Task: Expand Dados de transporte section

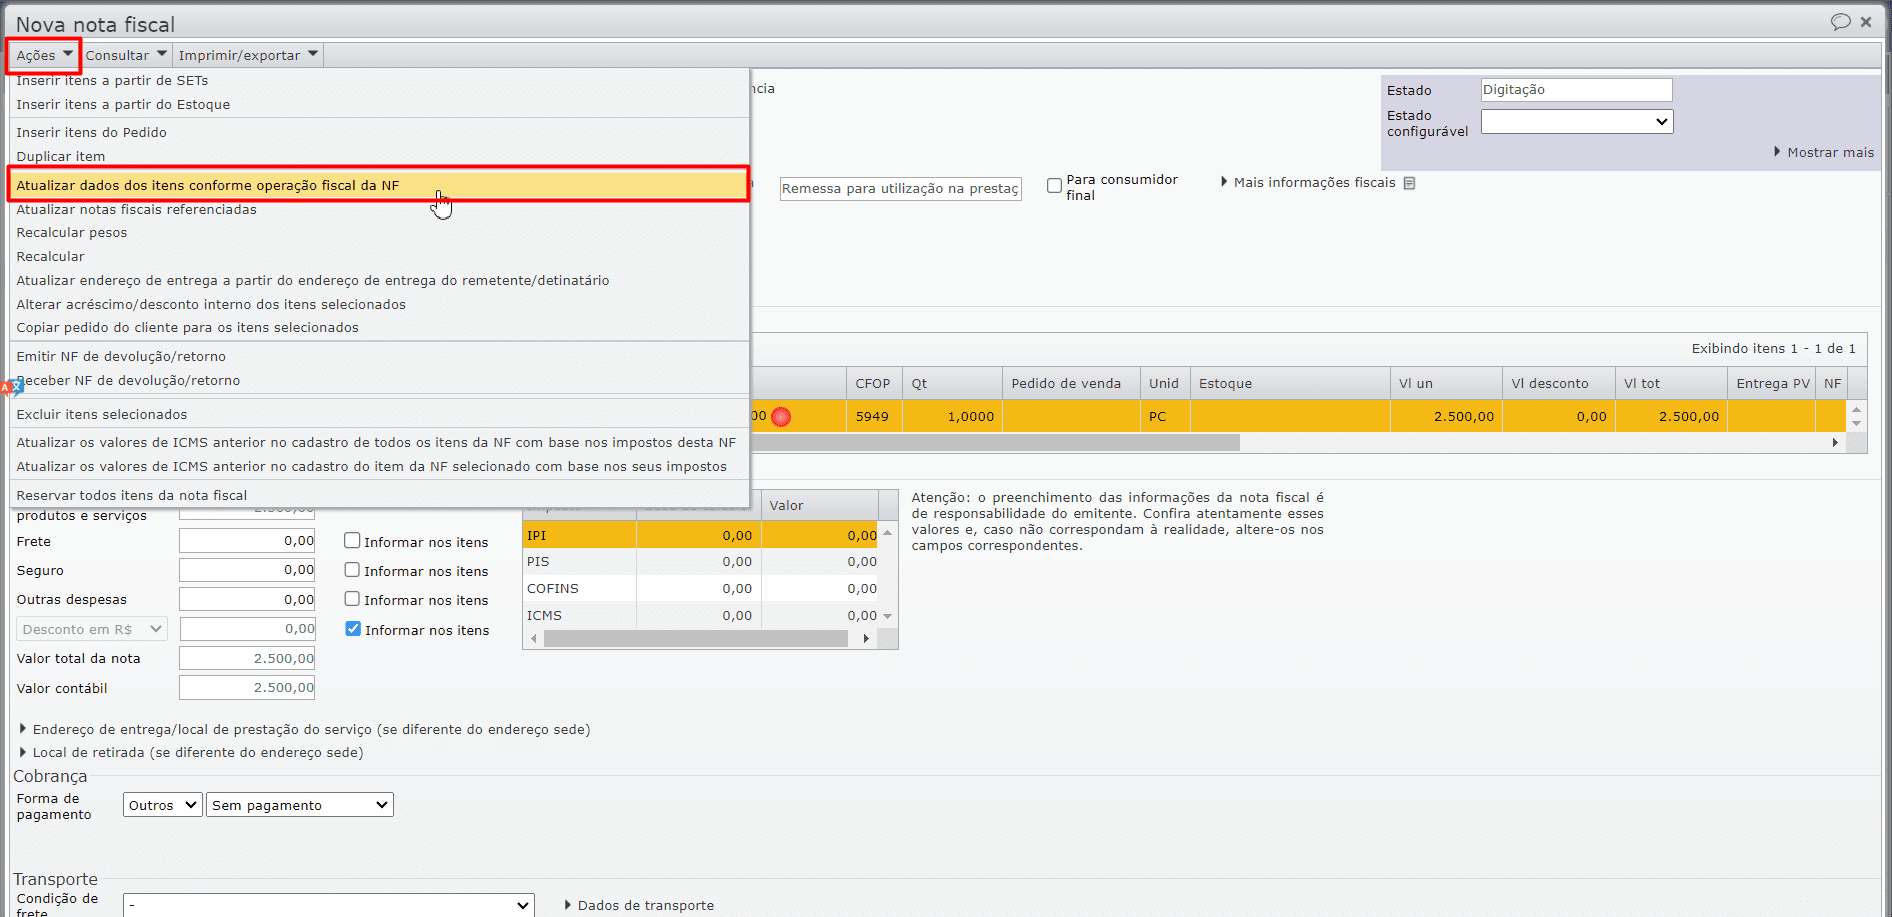Action: pyautogui.click(x=639, y=905)
